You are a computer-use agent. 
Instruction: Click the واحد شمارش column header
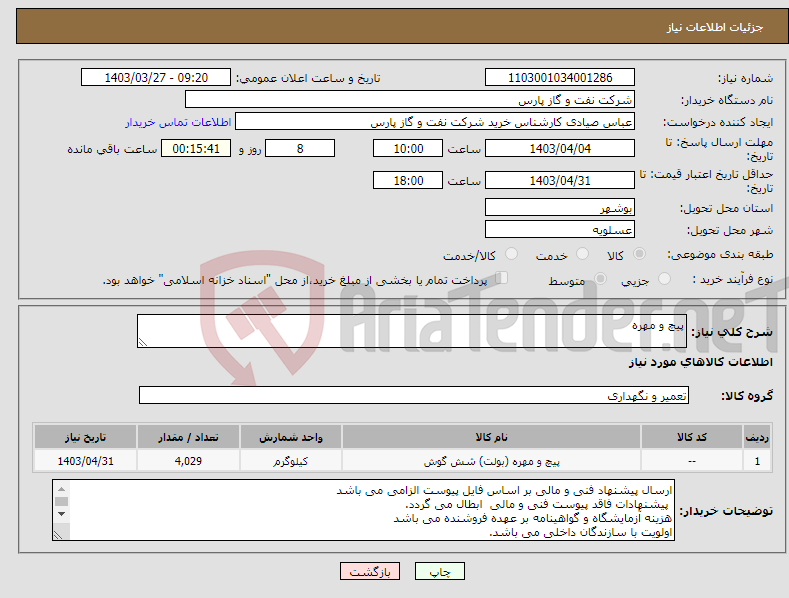(x=291, y=437)
